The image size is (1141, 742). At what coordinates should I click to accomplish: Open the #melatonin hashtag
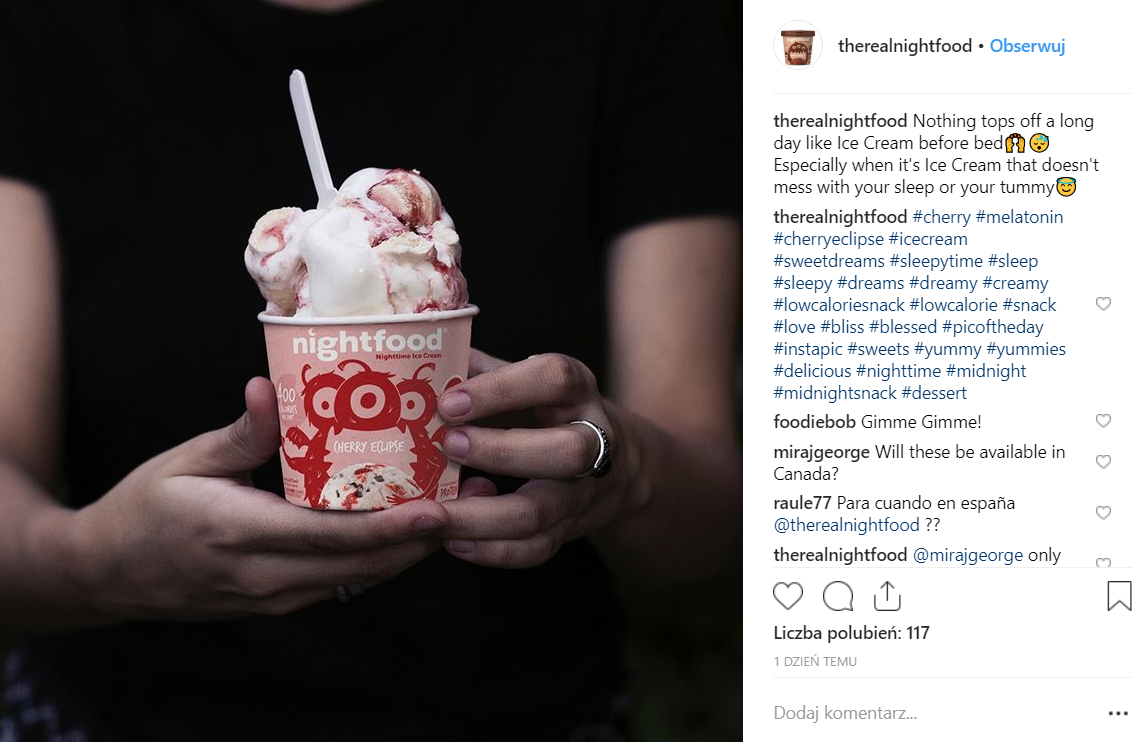pyautogui.click(x=1019, y=217)
